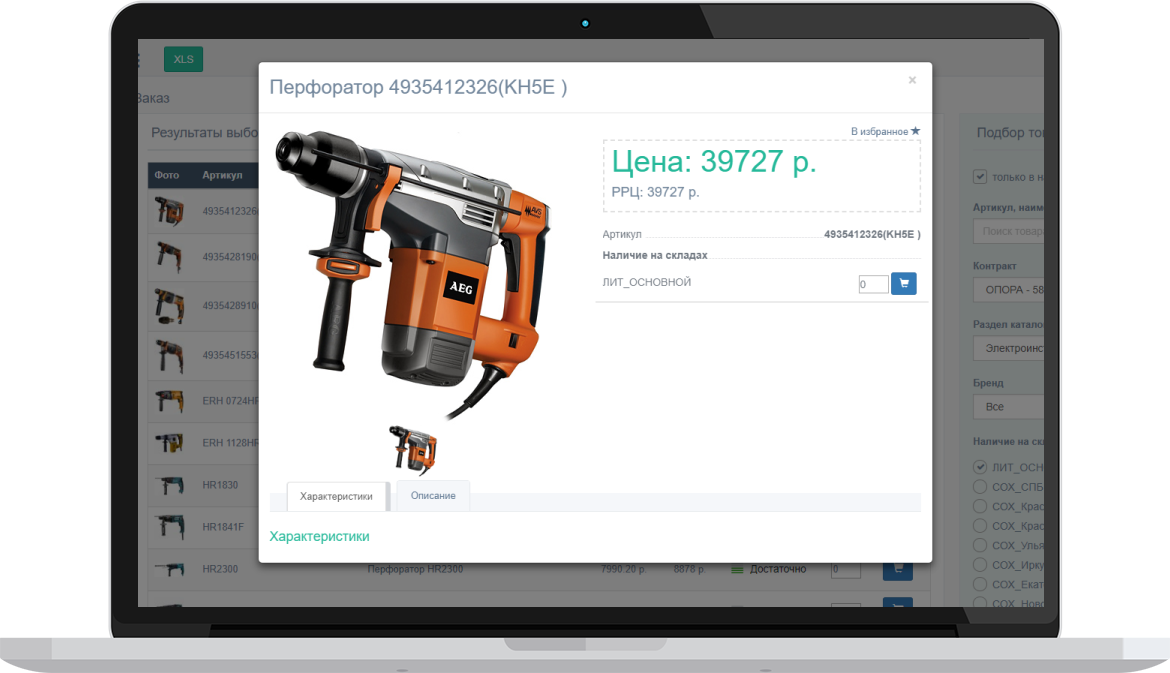Click the Артикул column header

click(x=222, y=175)
